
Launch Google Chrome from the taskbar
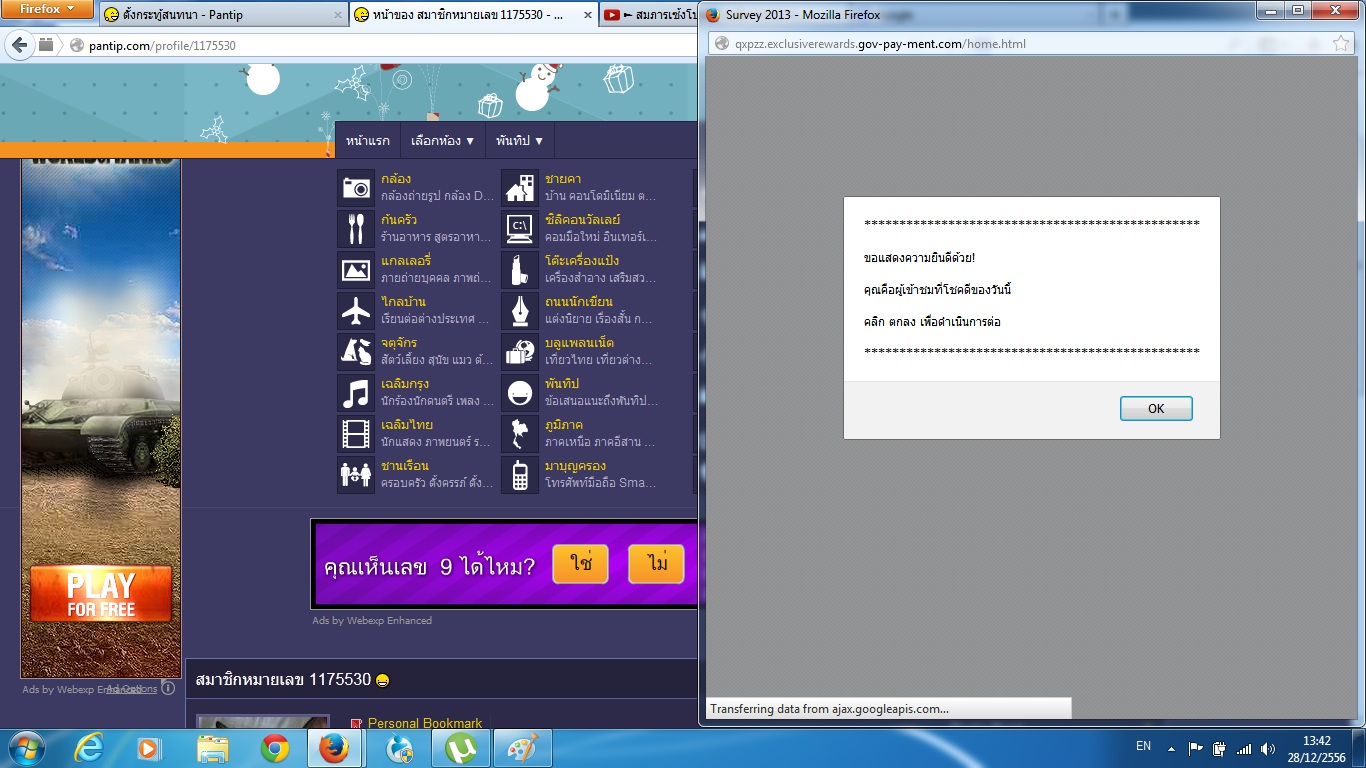tap(275, 748)
